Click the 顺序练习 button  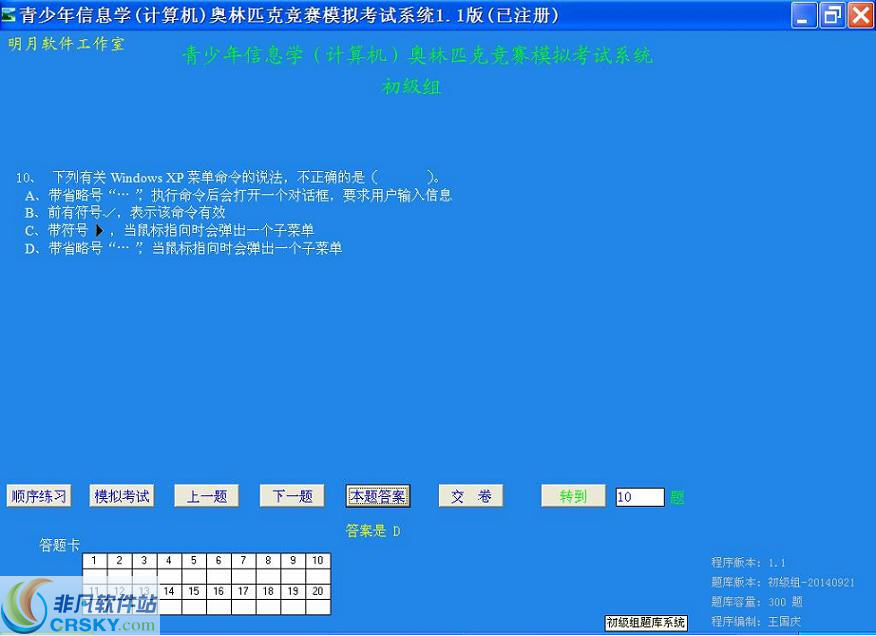pos(39,496)
